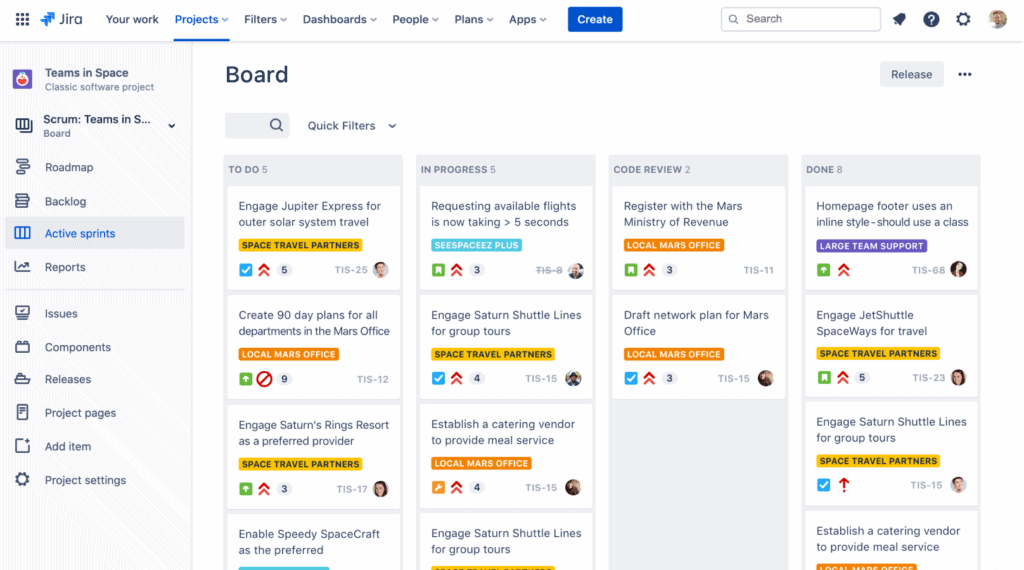Image resolution: width=1024 pixels, height=570 pixels.
Task: Click SPACE TRAVEL PARTNERS label on TIS-25
Action: coord(300,245)
